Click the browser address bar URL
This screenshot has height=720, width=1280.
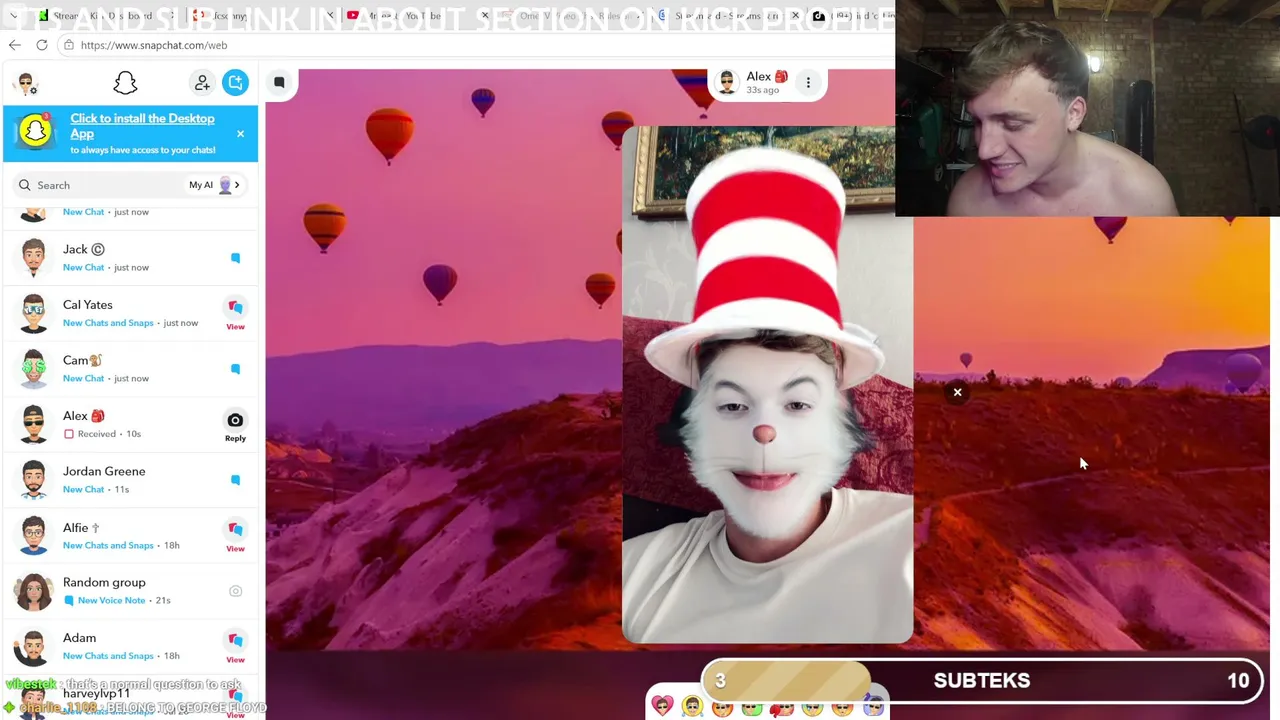[154, 45]
